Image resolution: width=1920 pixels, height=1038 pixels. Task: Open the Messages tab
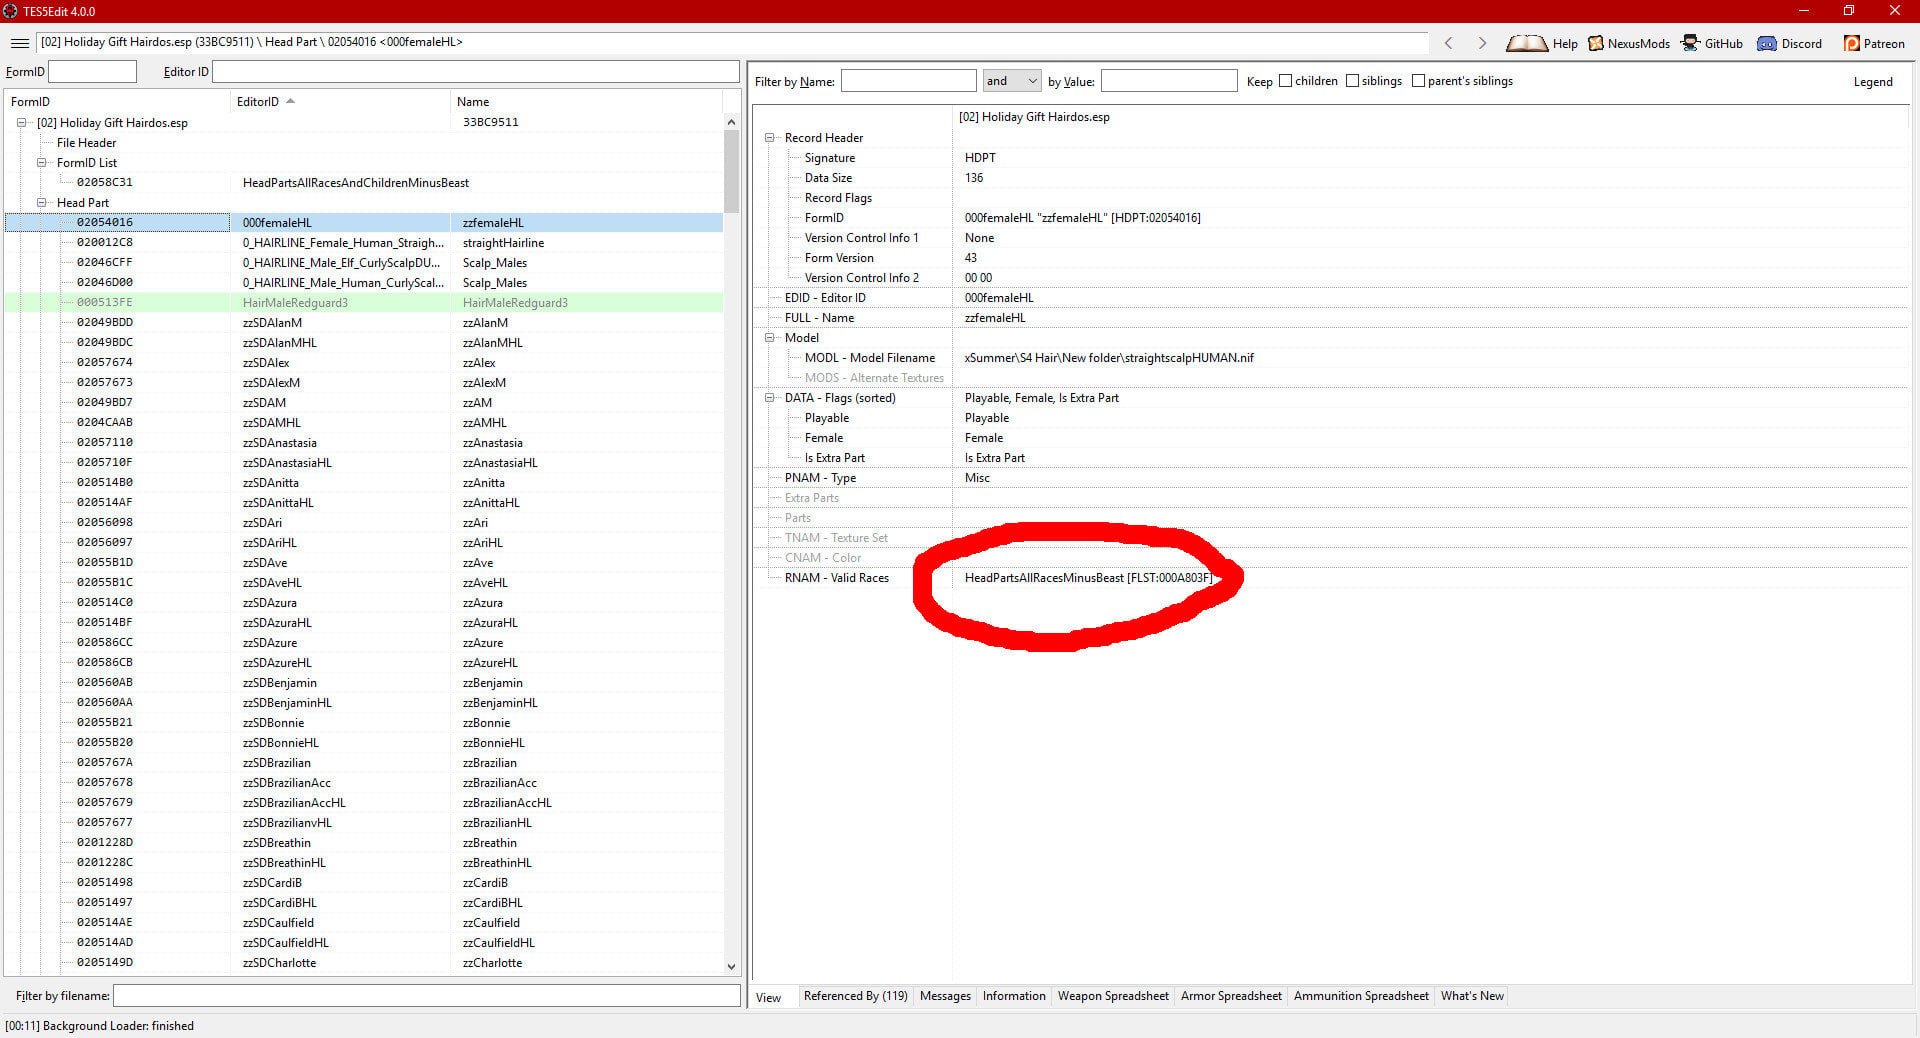[x=945, y=996]
